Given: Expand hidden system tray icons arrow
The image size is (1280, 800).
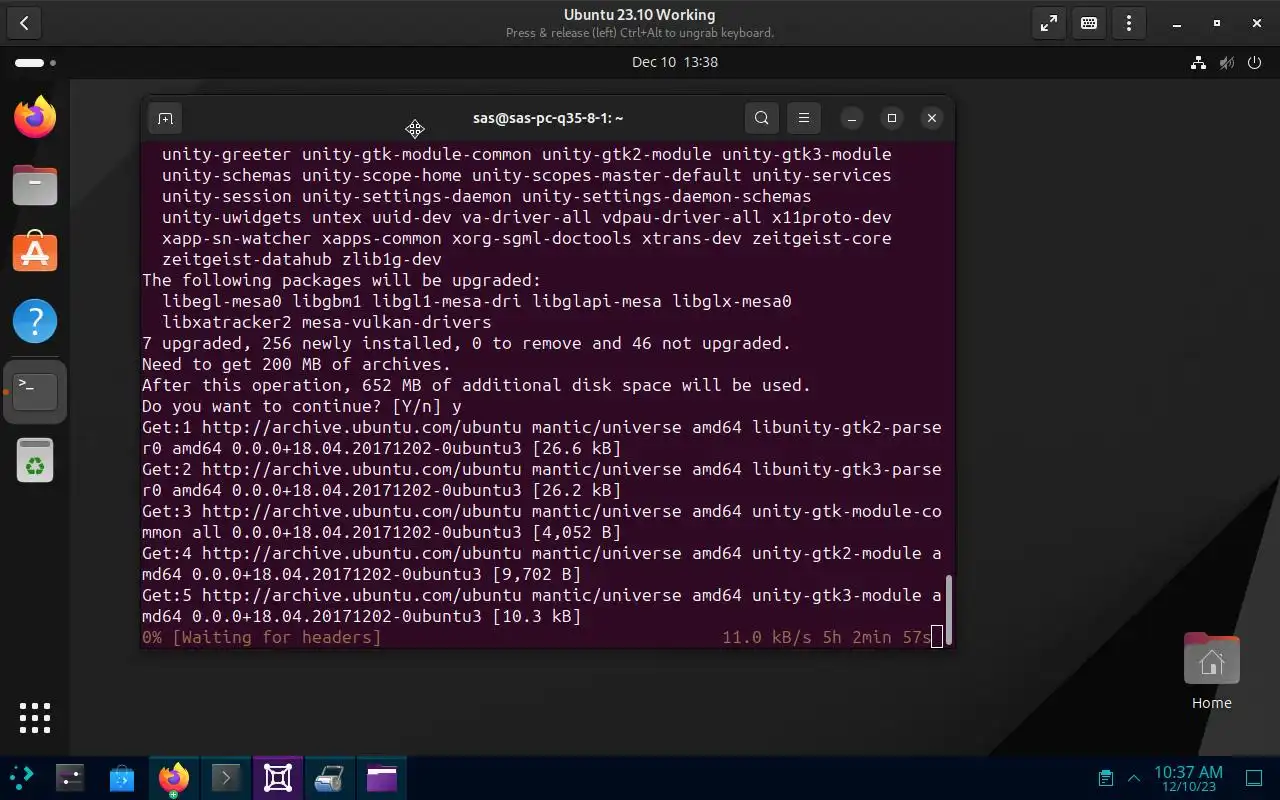Looking at the screenshot, I should point(1134,778).
